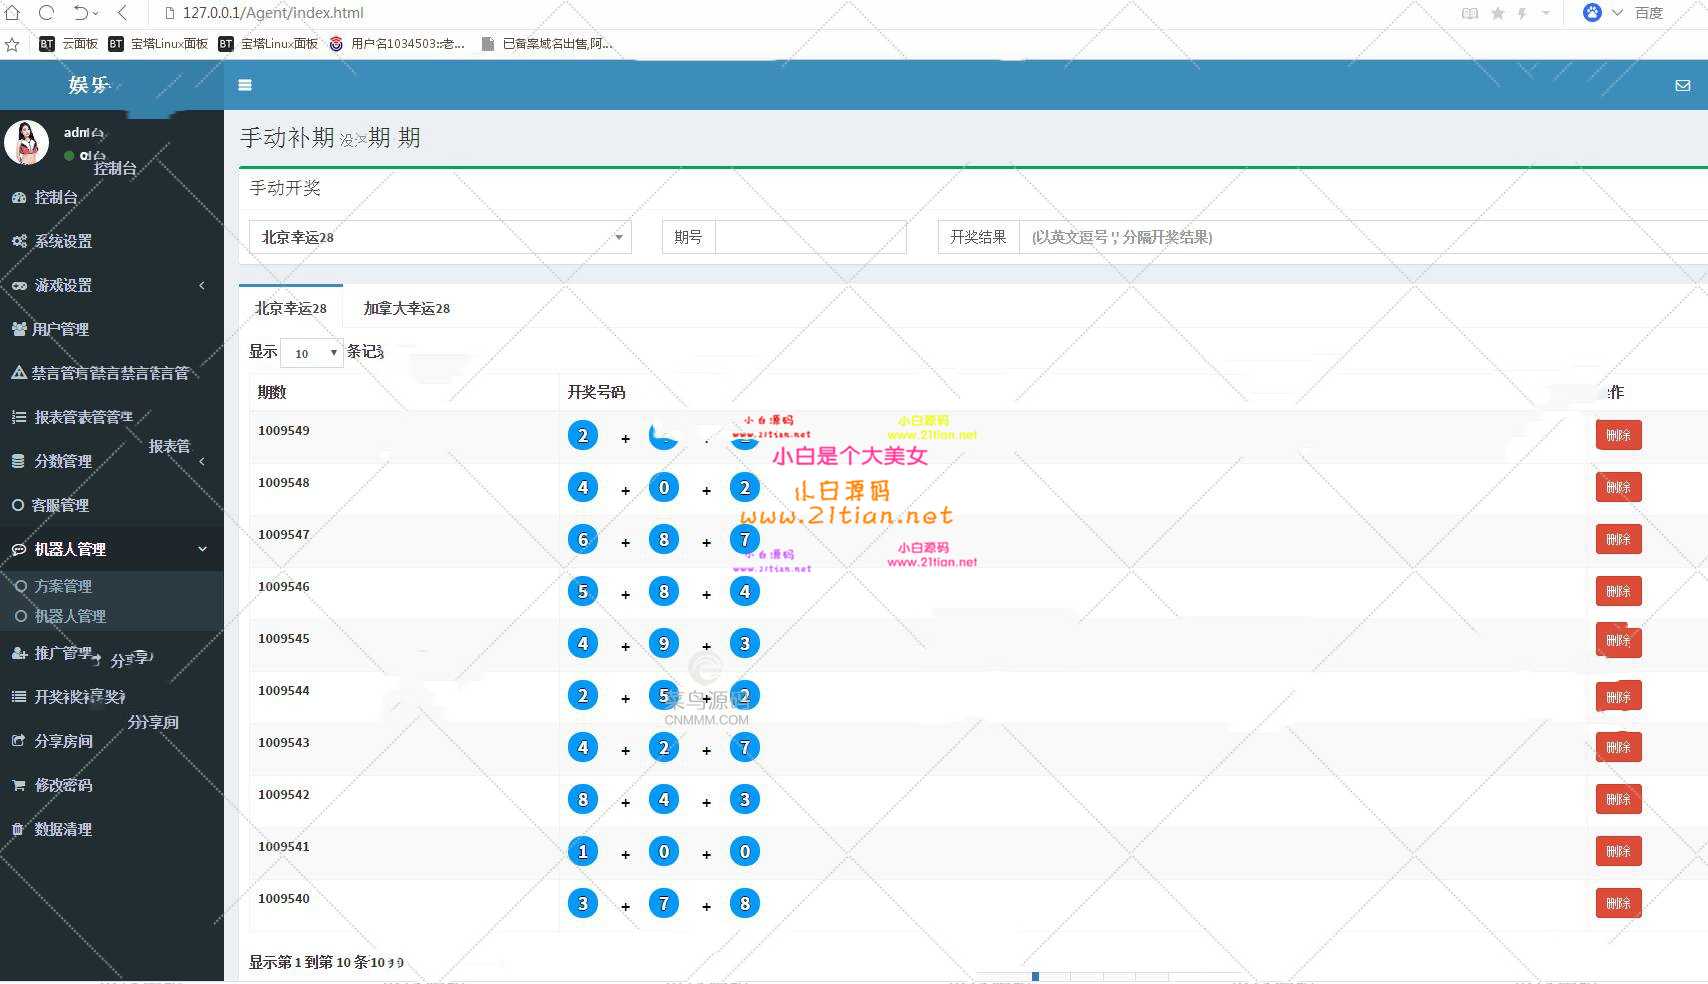This screenshot has height=984, width=1708.
Task: Open 数据清理 trash menu item
Action: pos(63,829)
